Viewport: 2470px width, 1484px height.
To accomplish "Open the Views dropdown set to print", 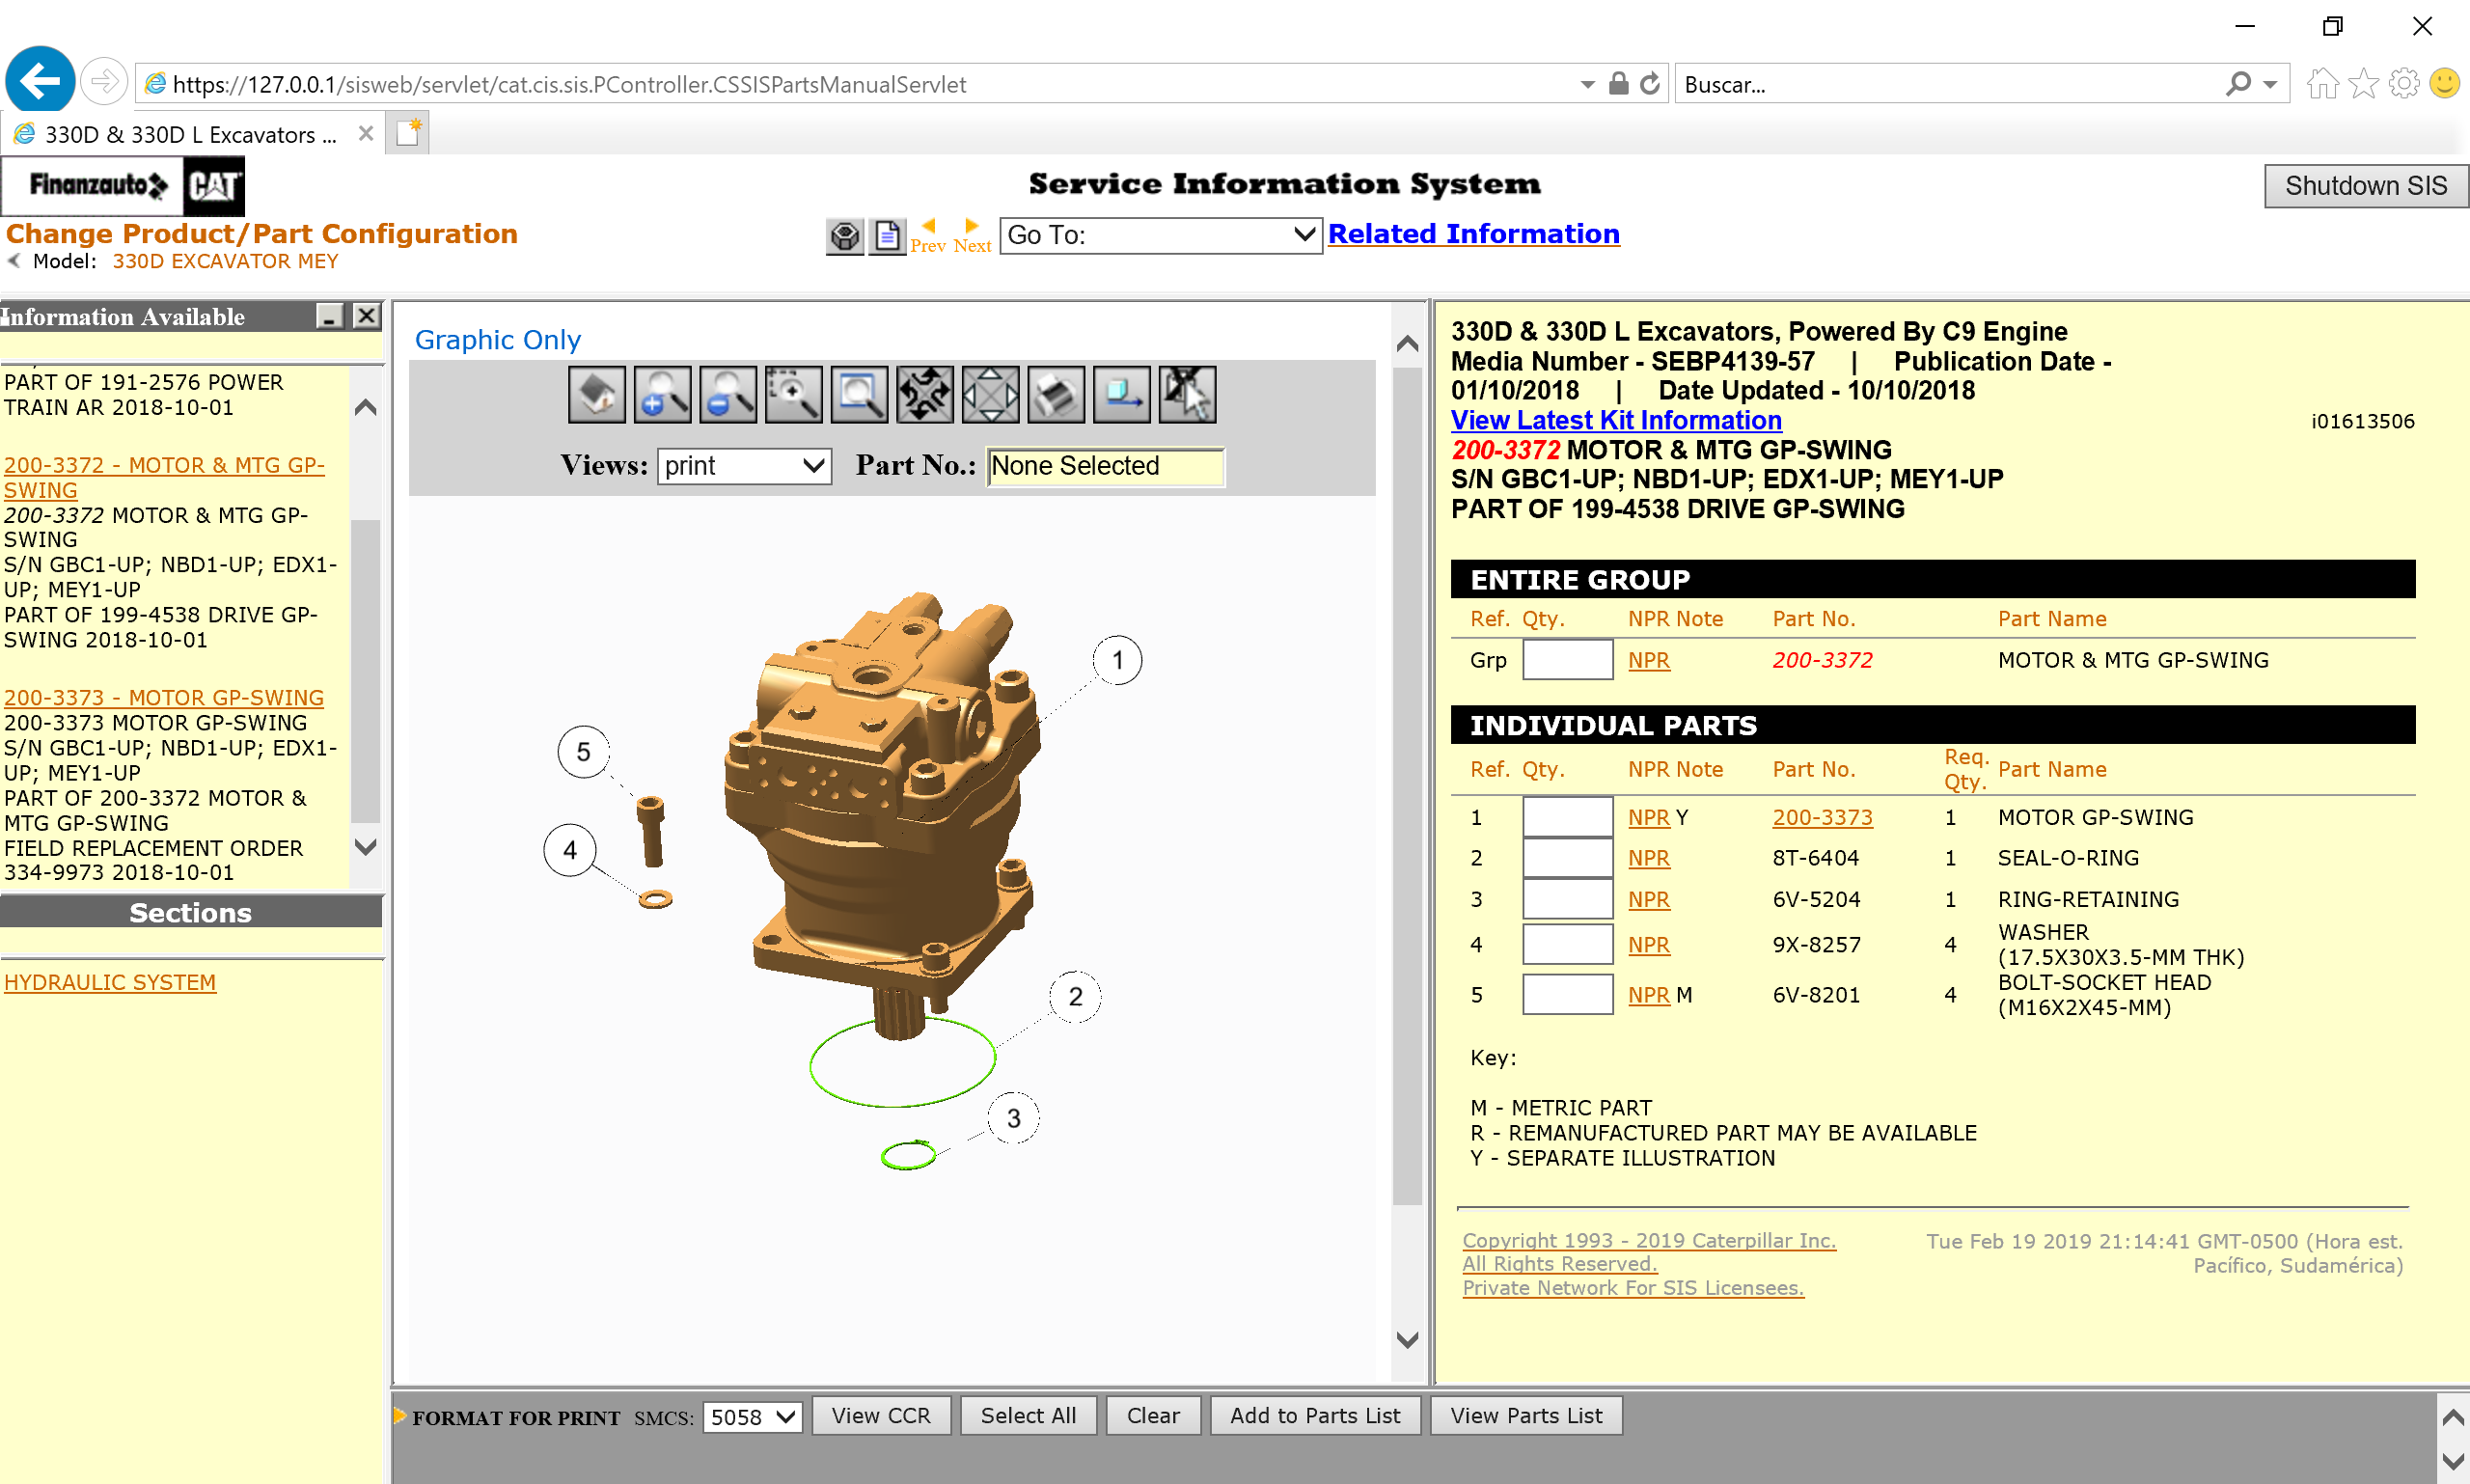I will coord(744,466).
